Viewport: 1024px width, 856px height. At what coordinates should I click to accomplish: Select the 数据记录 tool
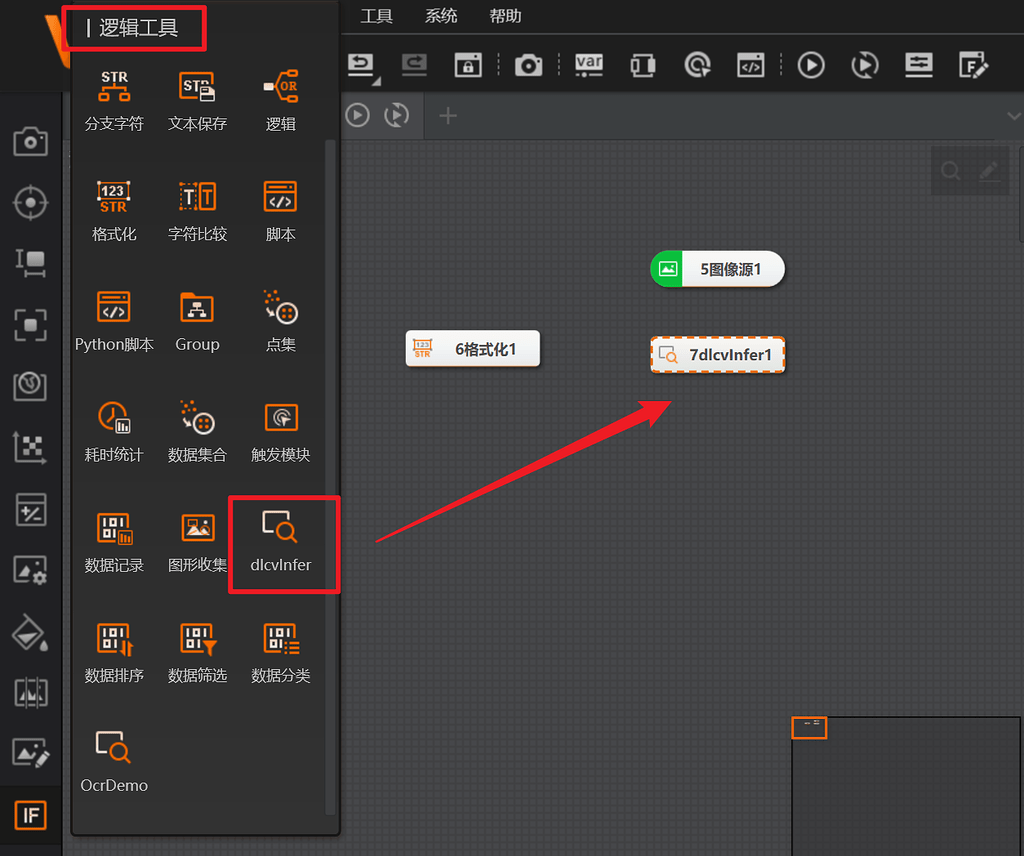click(x=114, y=541)
